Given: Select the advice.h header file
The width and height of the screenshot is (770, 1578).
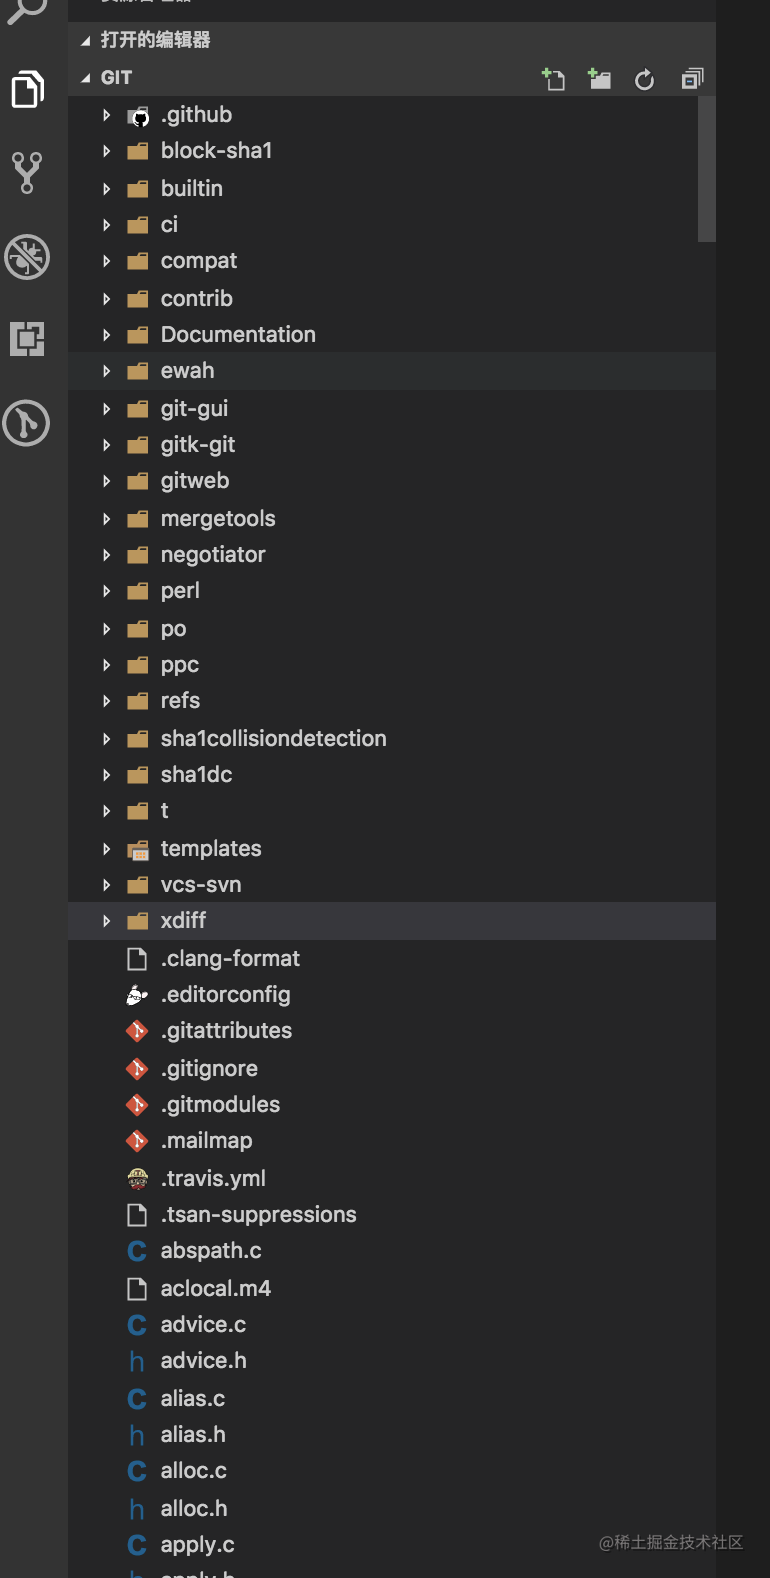Looking at the screenshot, I should [x=392, y=1360].
